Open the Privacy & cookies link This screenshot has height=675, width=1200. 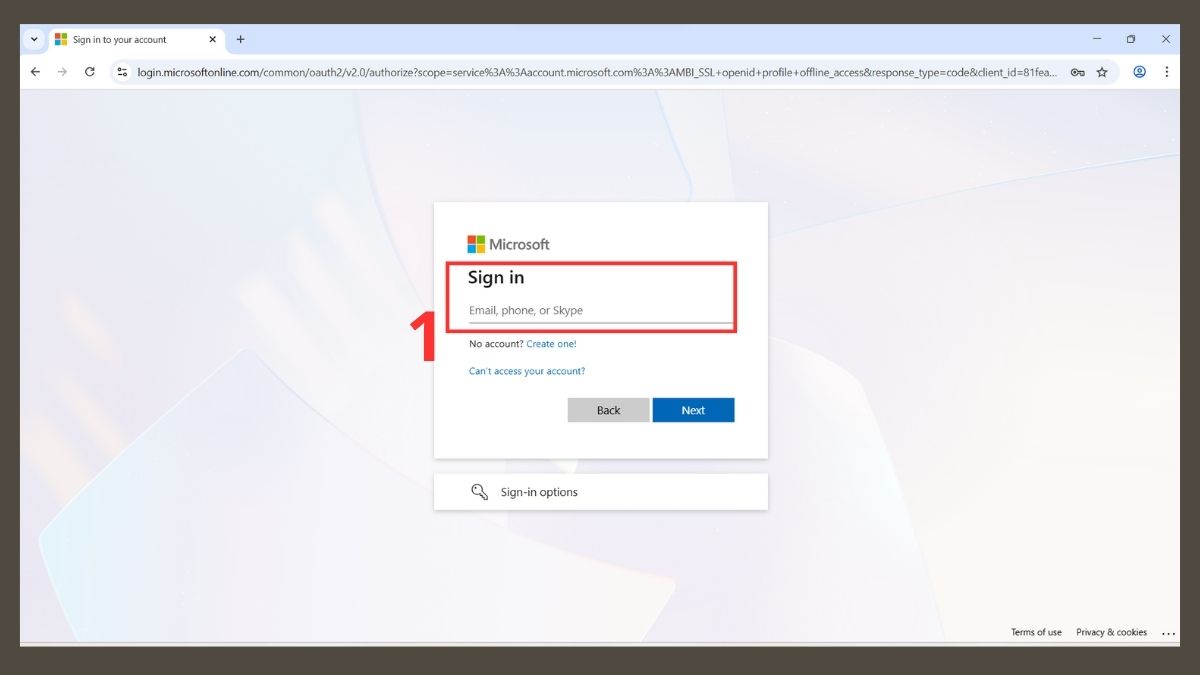coord(1111,632)
